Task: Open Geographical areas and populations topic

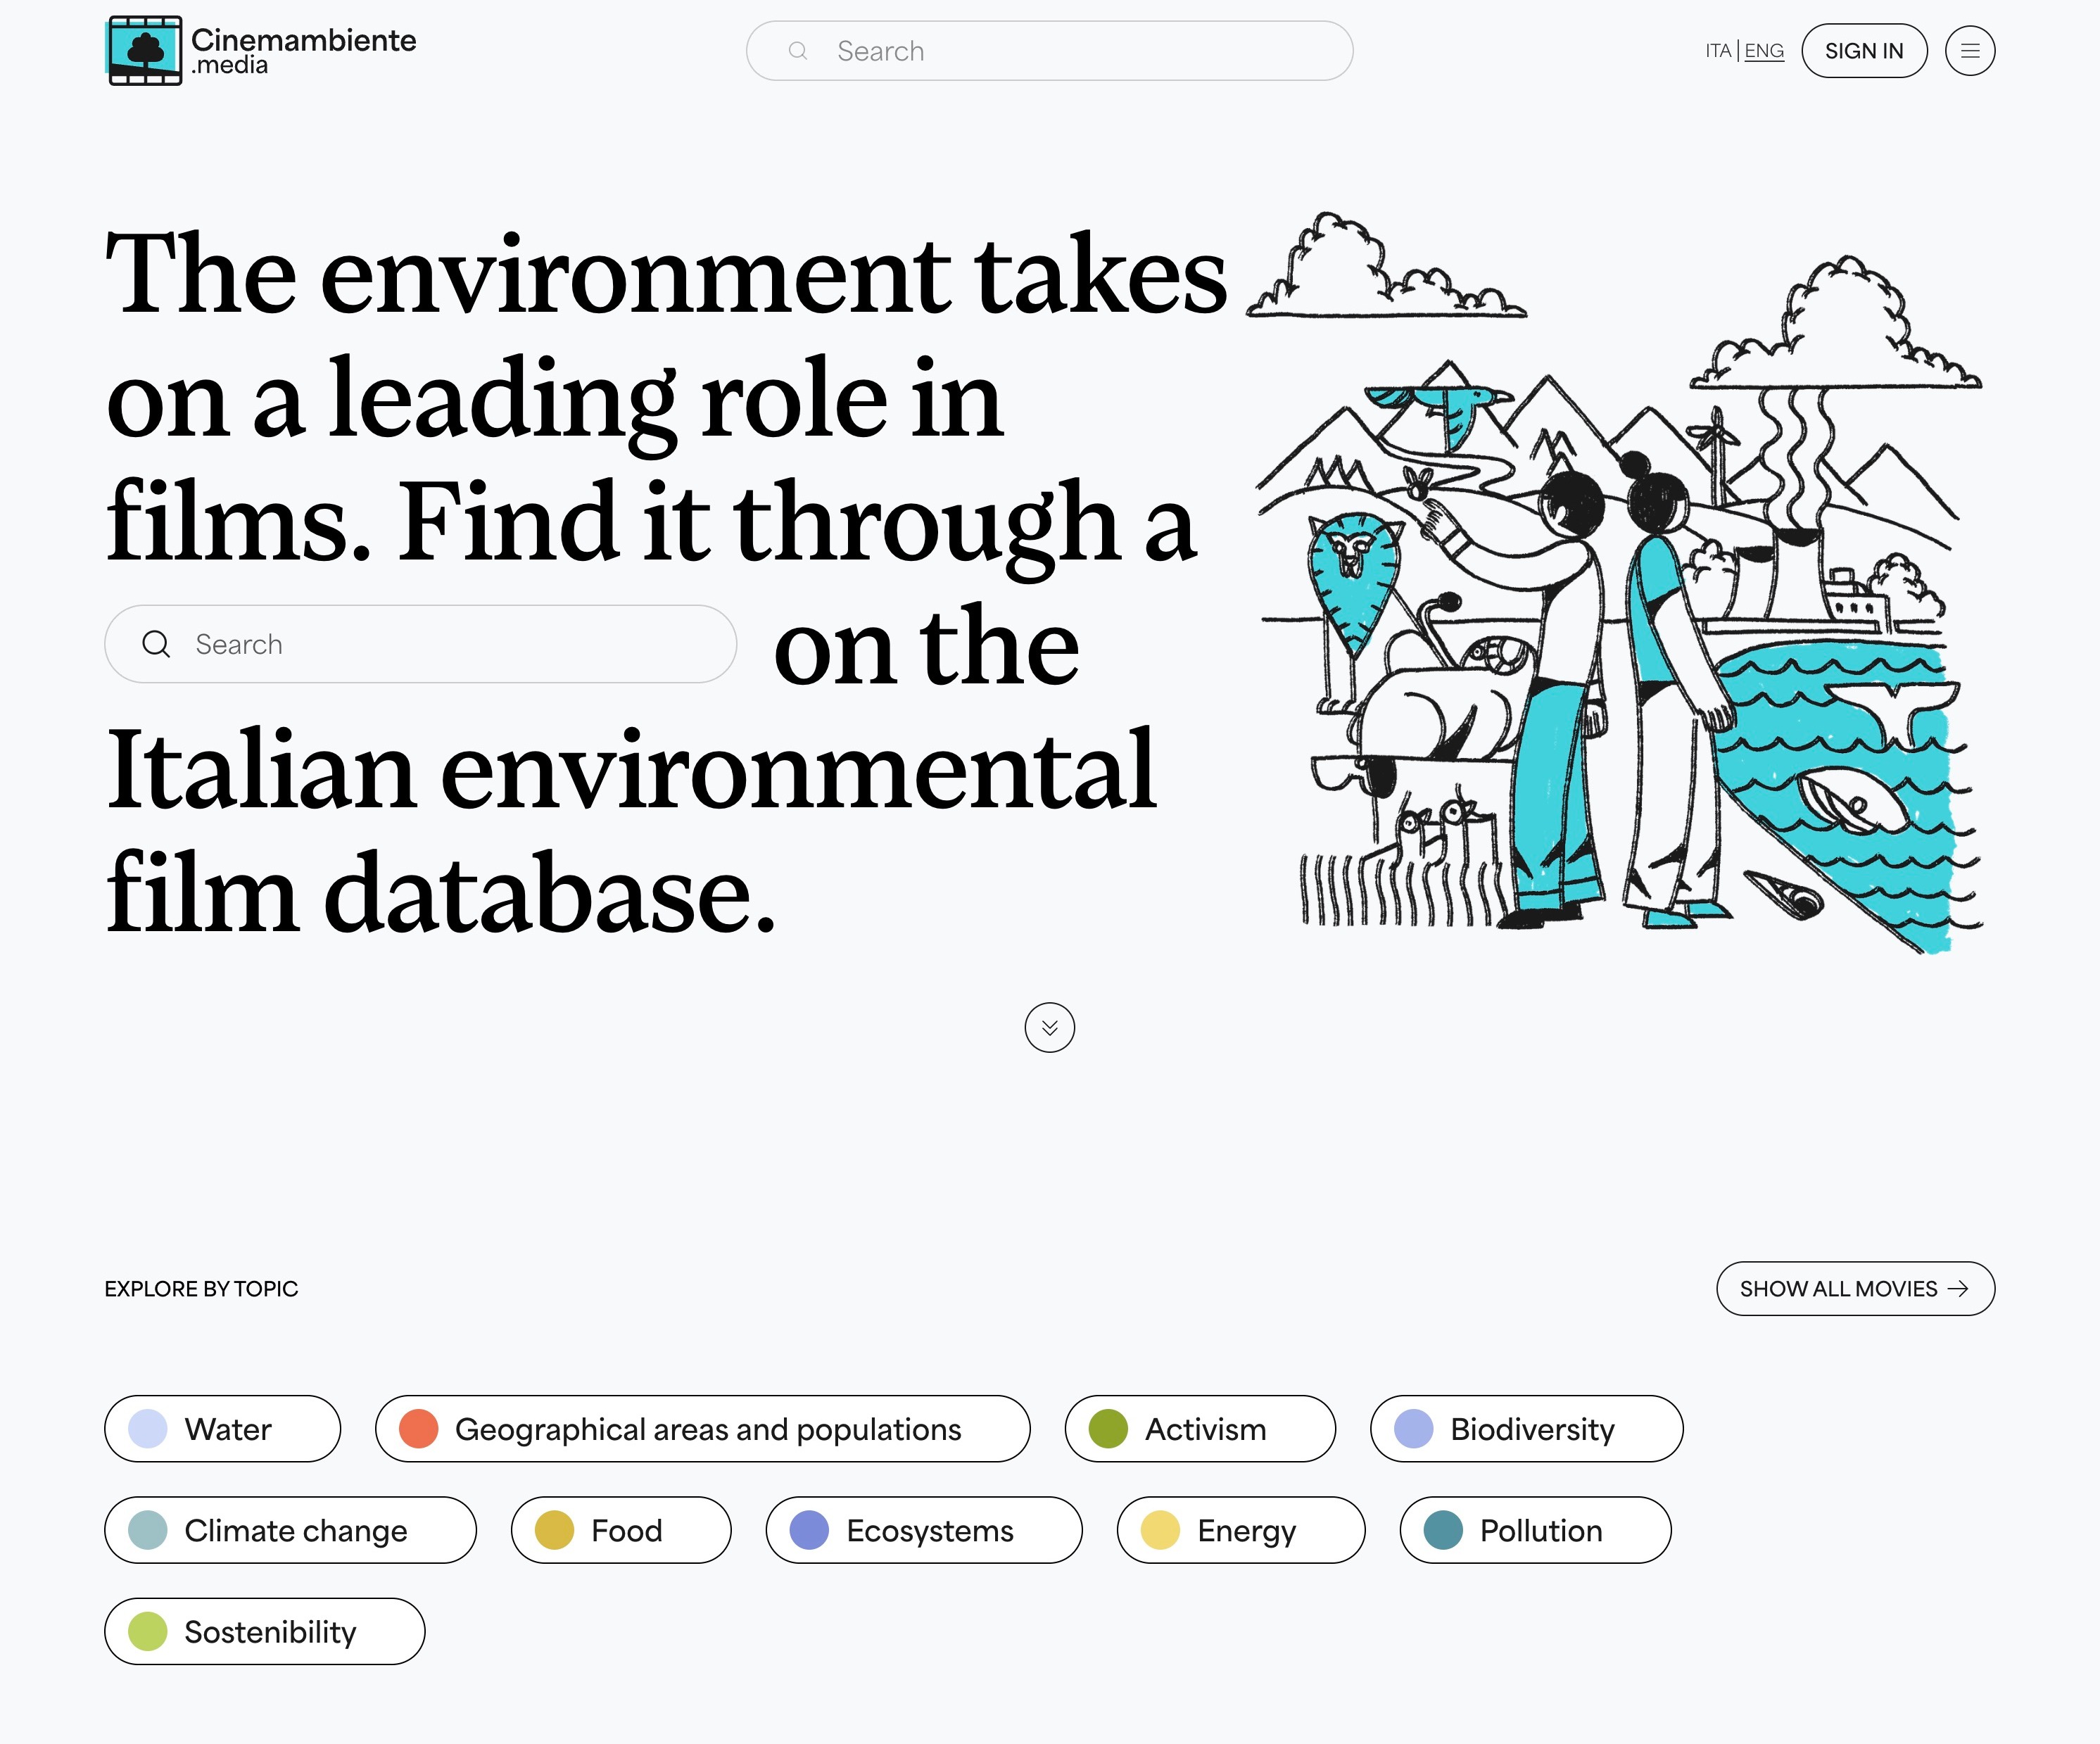Action: (x=702, y=1428)
